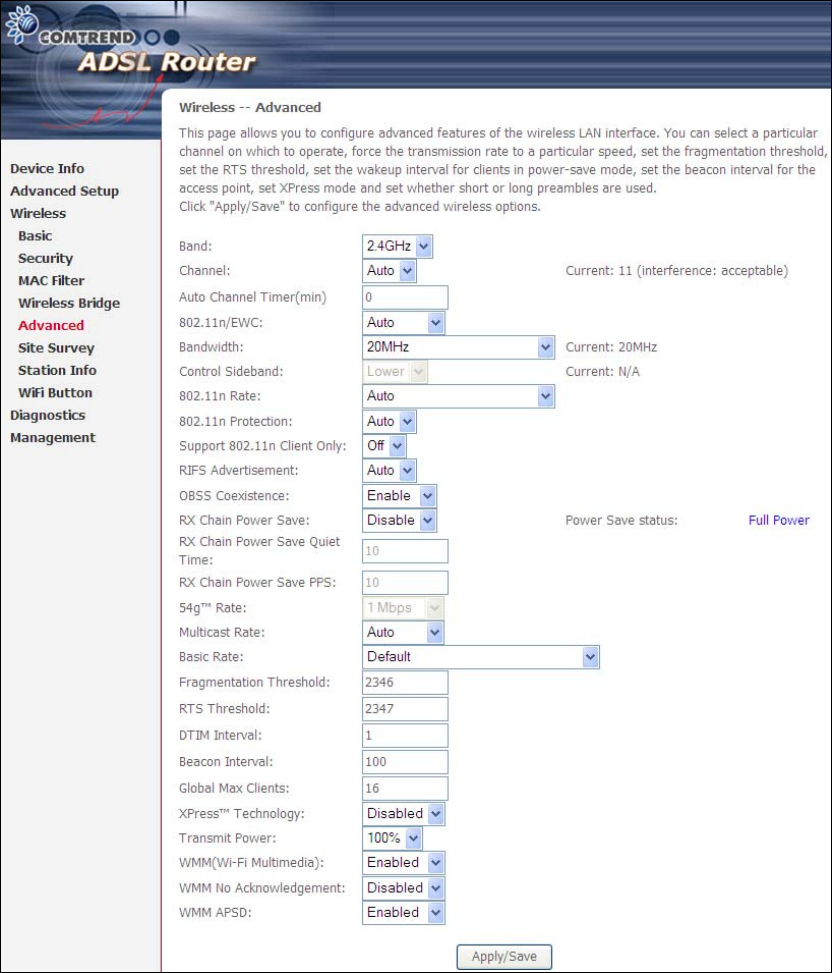Open the Wireless menu section
This screenshot has height=973, width=832.
point(38,213)
